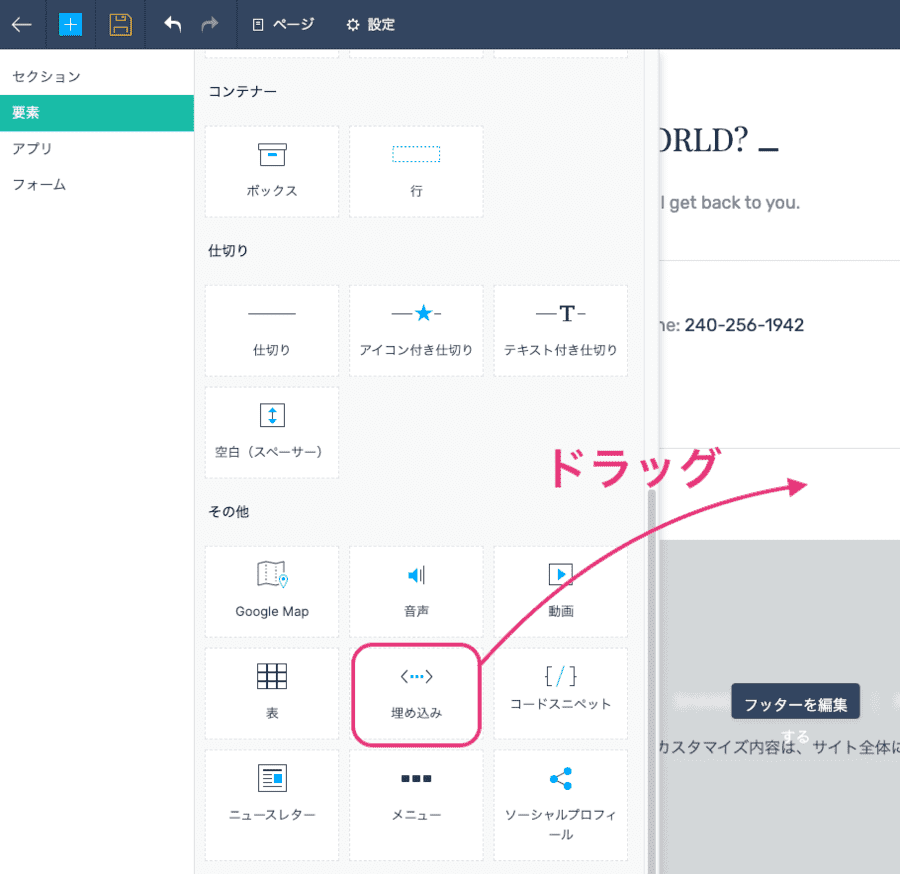Image resolution: width=900 pixels, height=874 pixels.
Task: Click the フッターを編集 button
Action: point(796,704)
